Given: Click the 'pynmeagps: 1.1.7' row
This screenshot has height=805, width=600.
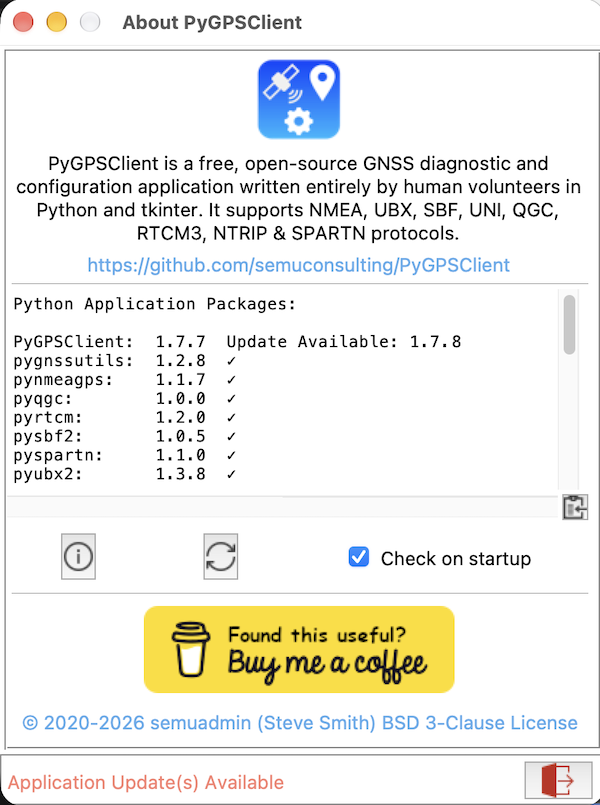Looking at the screenshot, I should point(125,380).
